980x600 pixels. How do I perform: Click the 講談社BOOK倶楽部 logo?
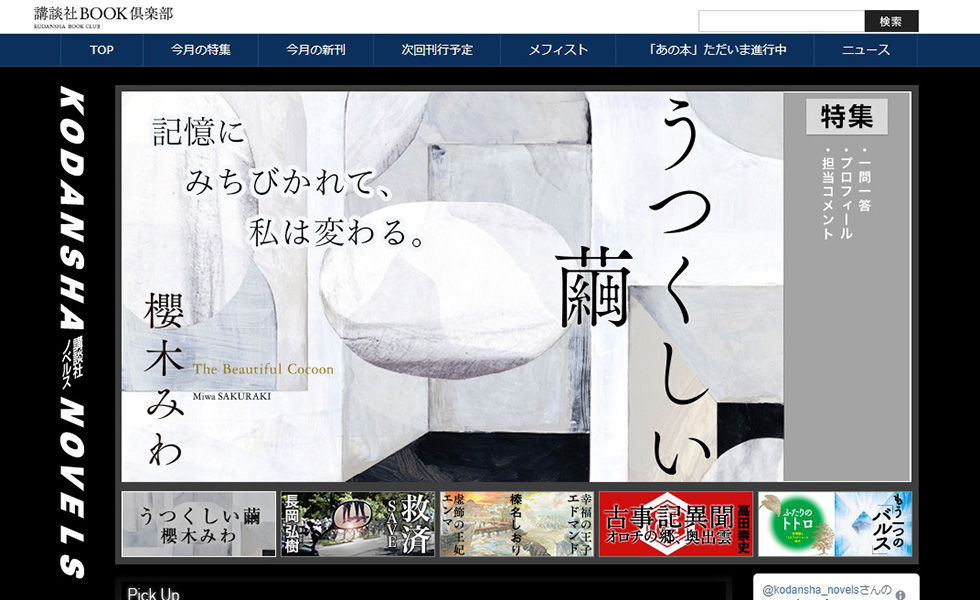coord(103,17)
